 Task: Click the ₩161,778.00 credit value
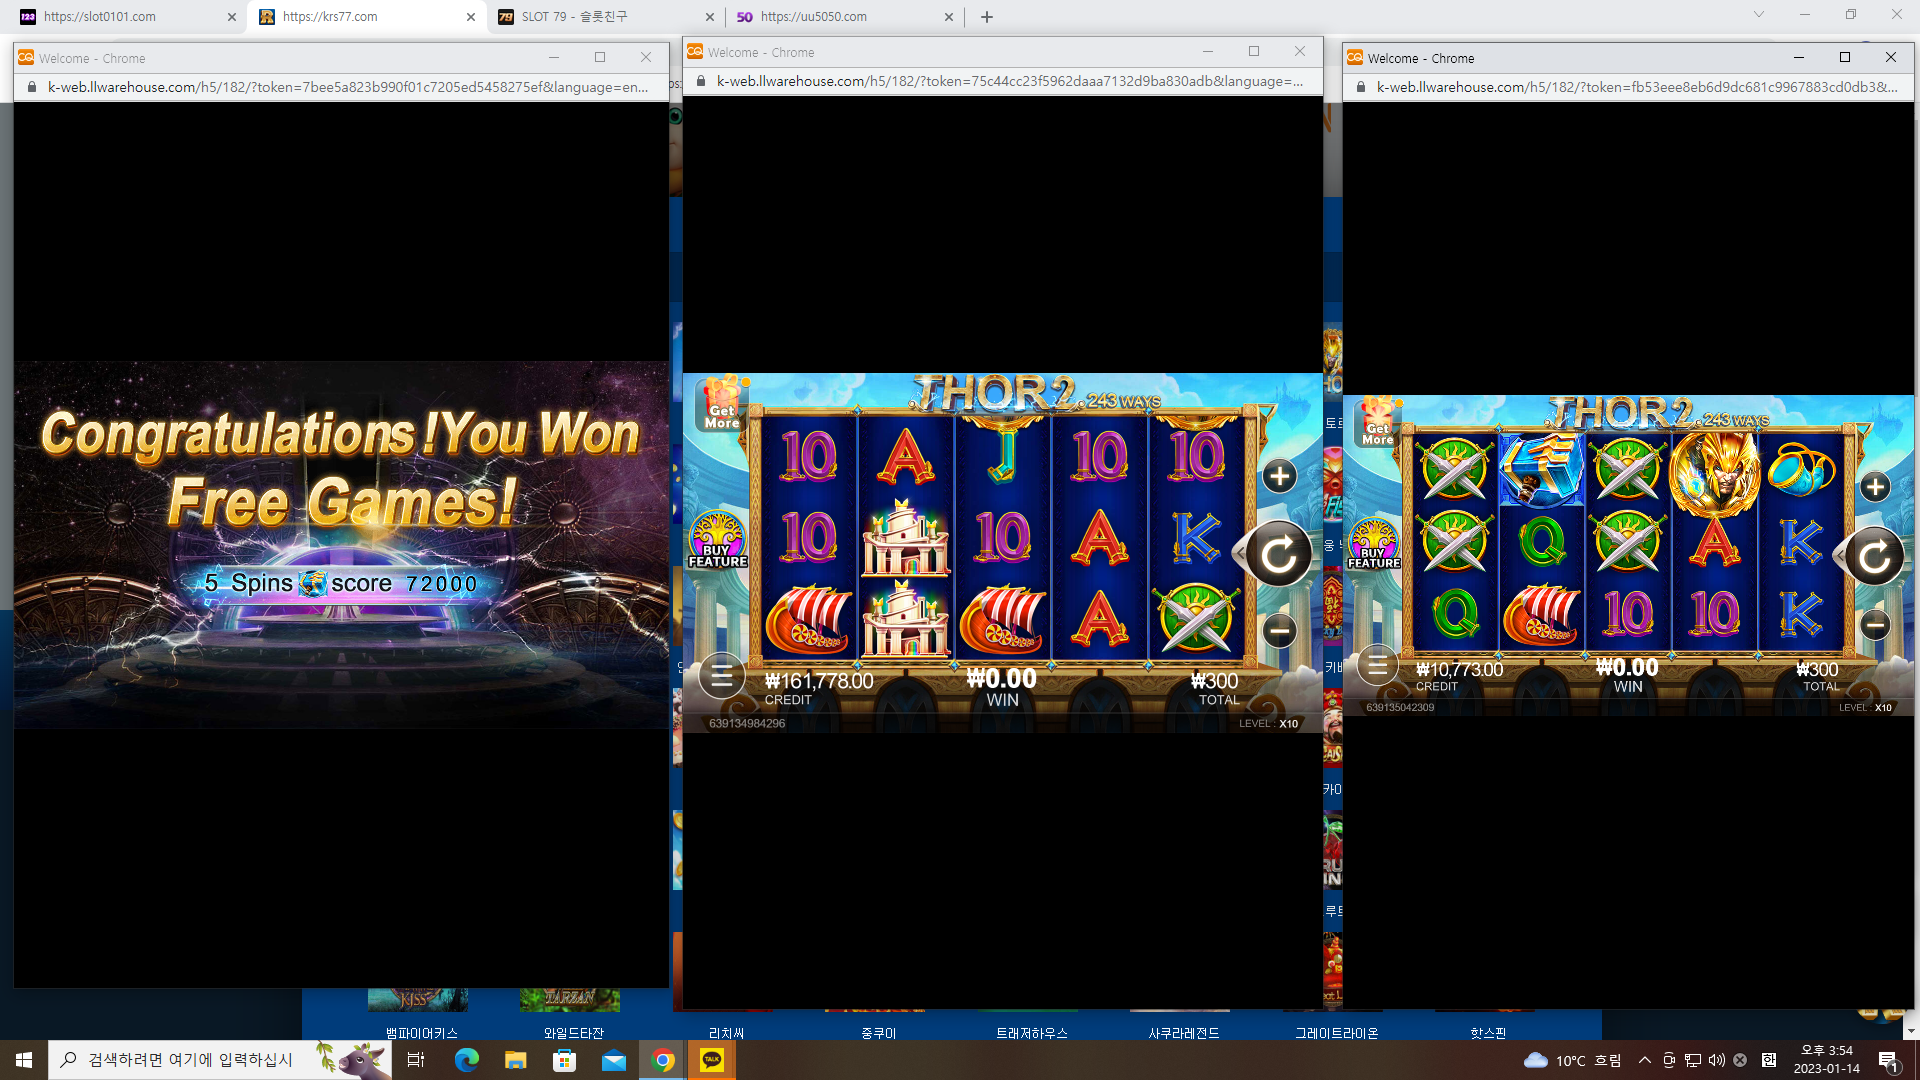click(819, 681)
